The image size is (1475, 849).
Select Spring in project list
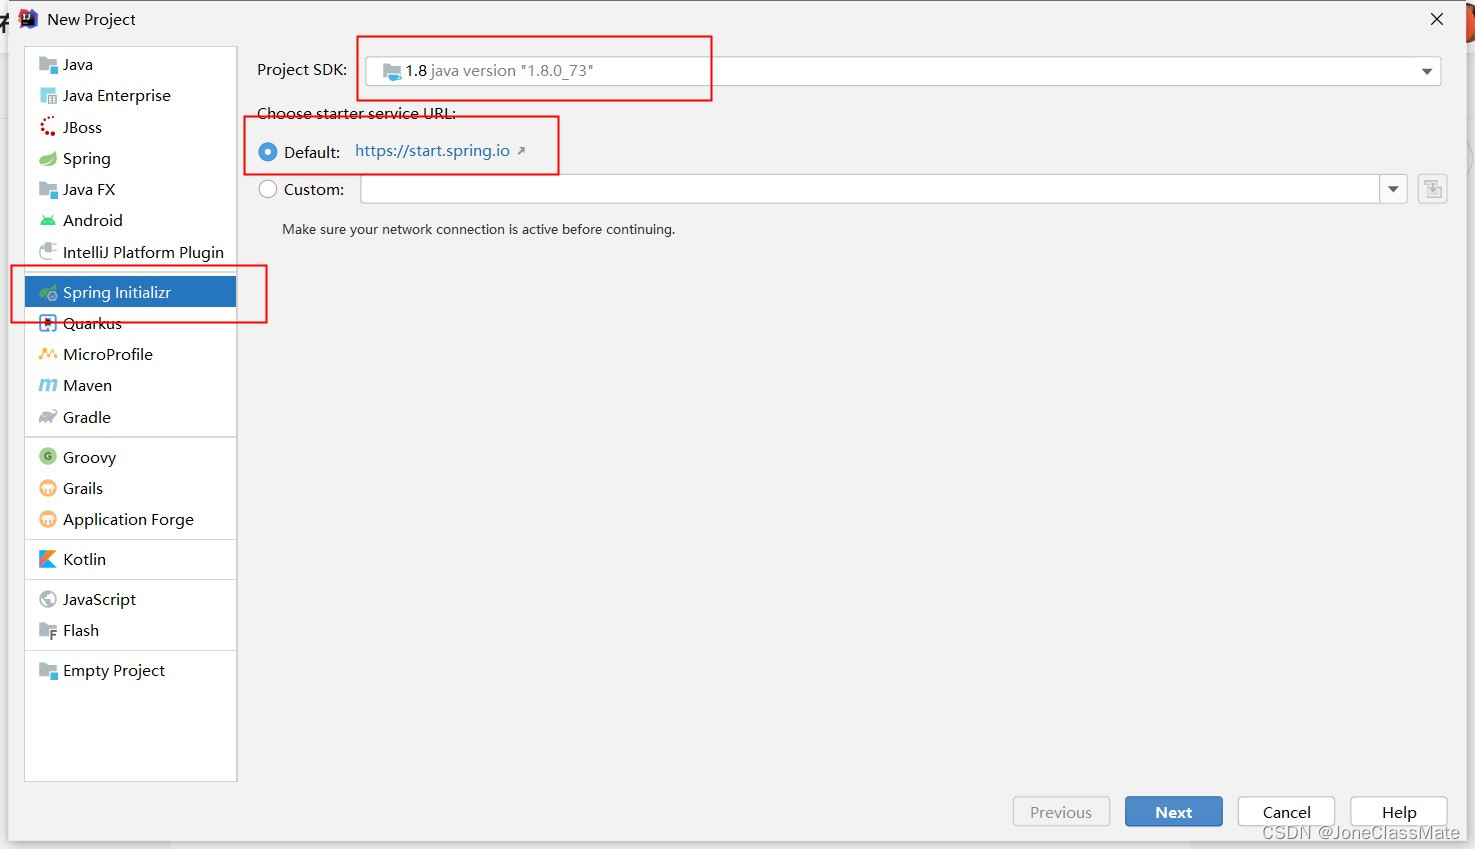pyautogui.click(x=131, y=158)
